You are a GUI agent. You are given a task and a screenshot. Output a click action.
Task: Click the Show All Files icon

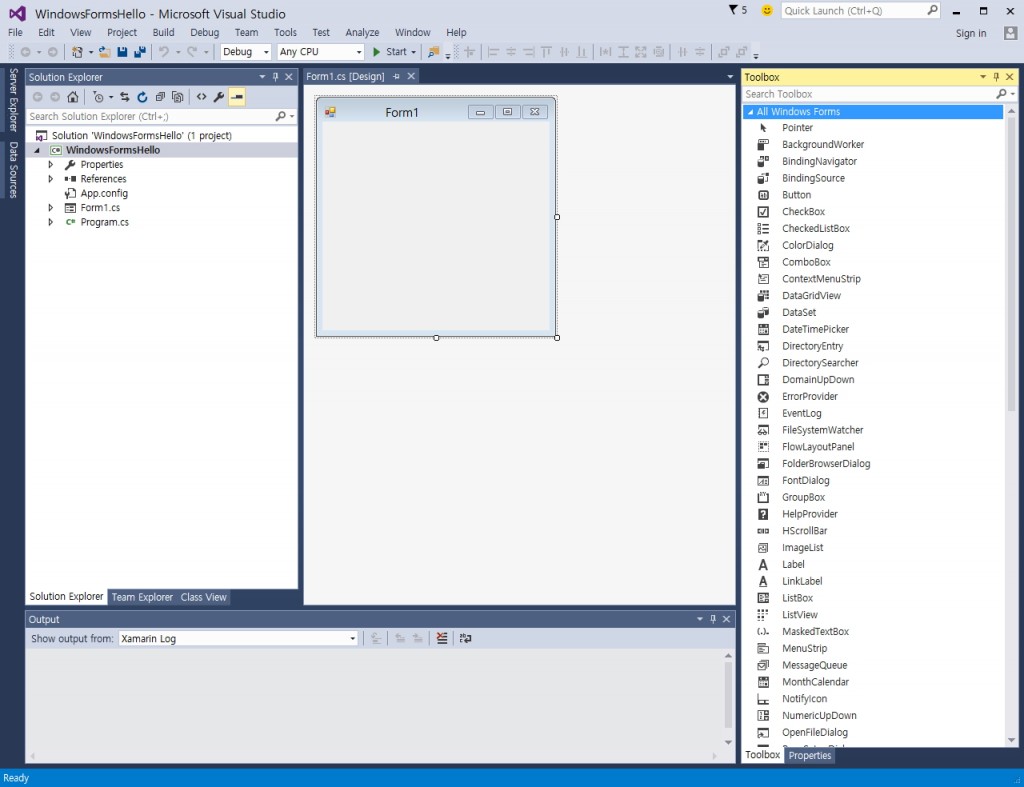tap(178, 97)
